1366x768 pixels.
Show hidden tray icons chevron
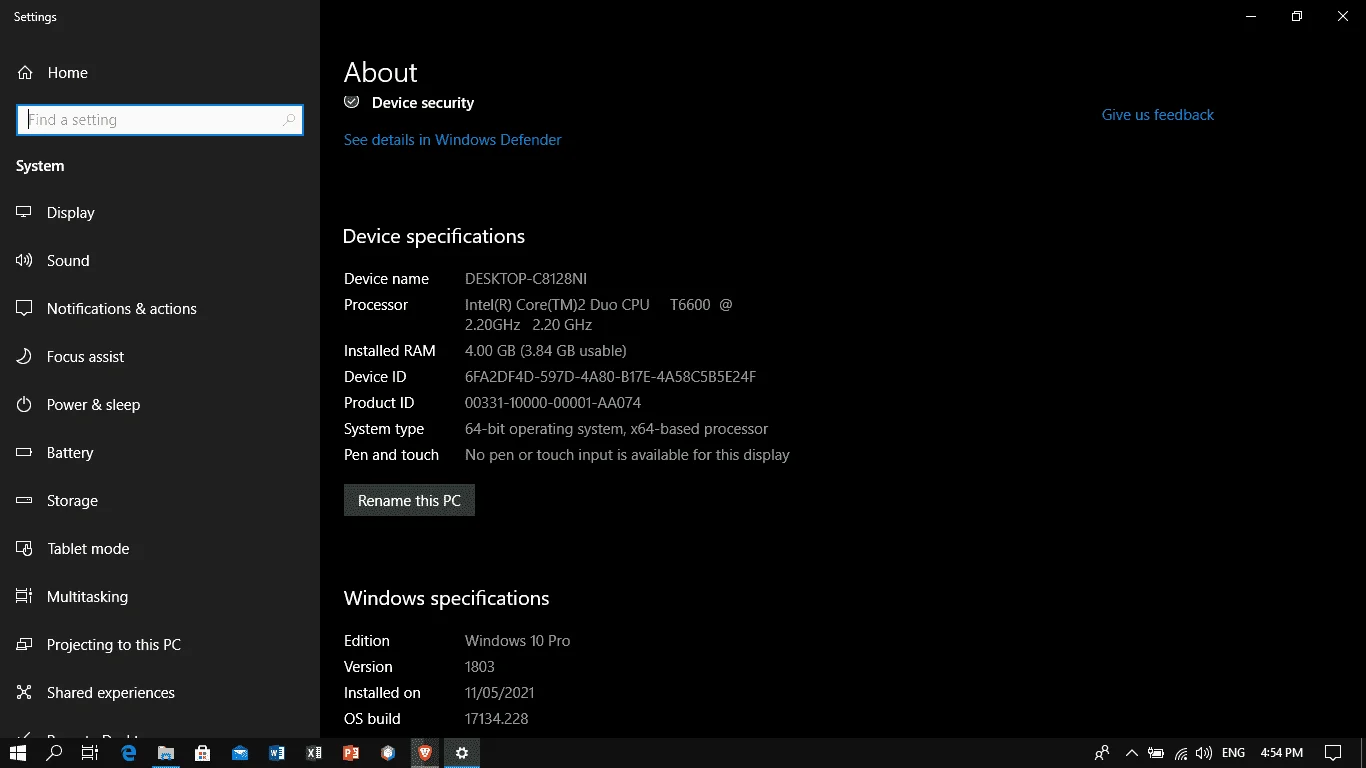(x=1132, y=753)
